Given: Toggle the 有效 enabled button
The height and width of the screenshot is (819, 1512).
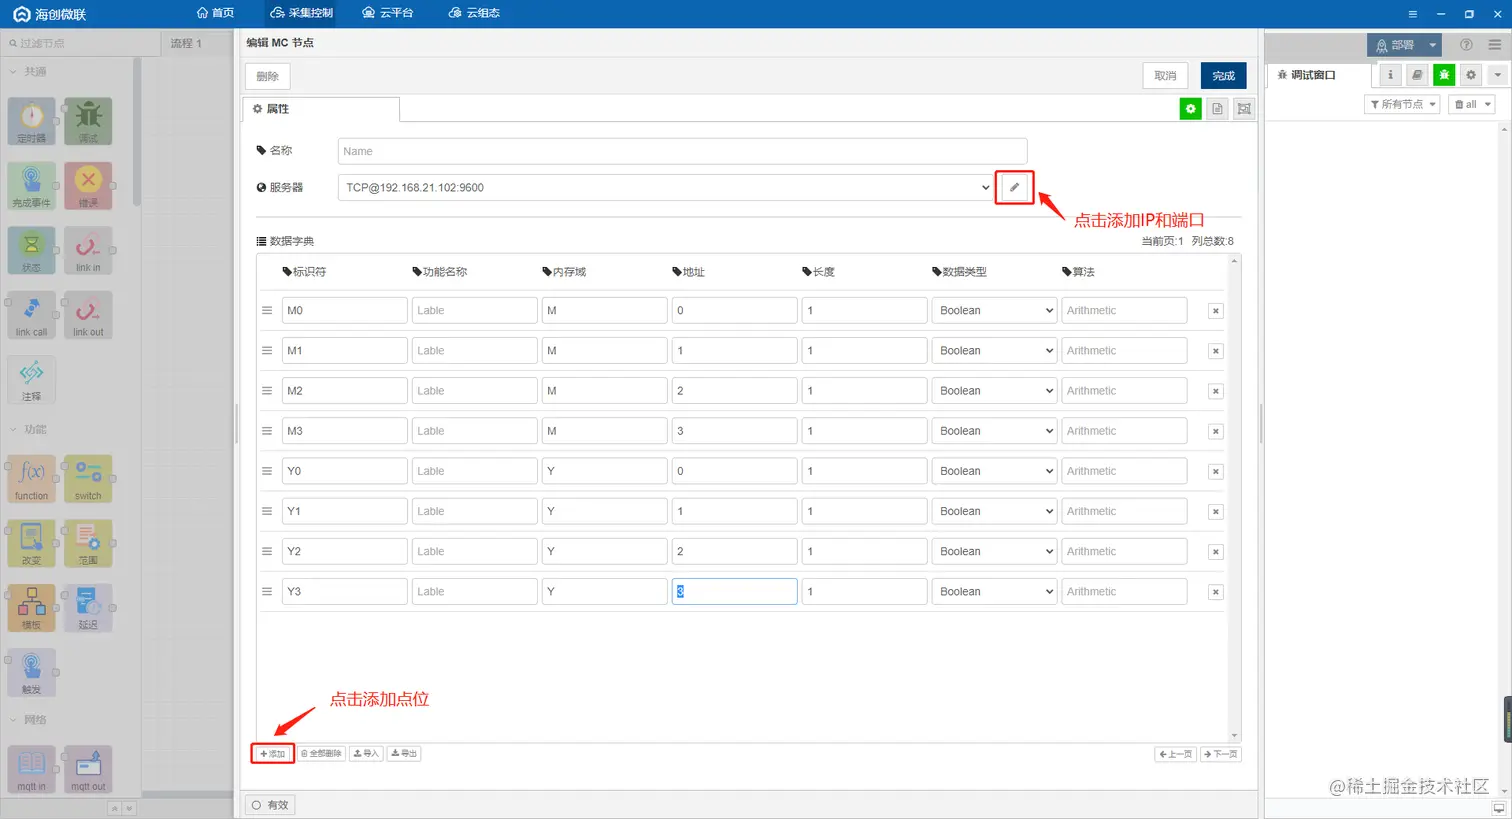Looking at the screenshot, I should [270, 805].
